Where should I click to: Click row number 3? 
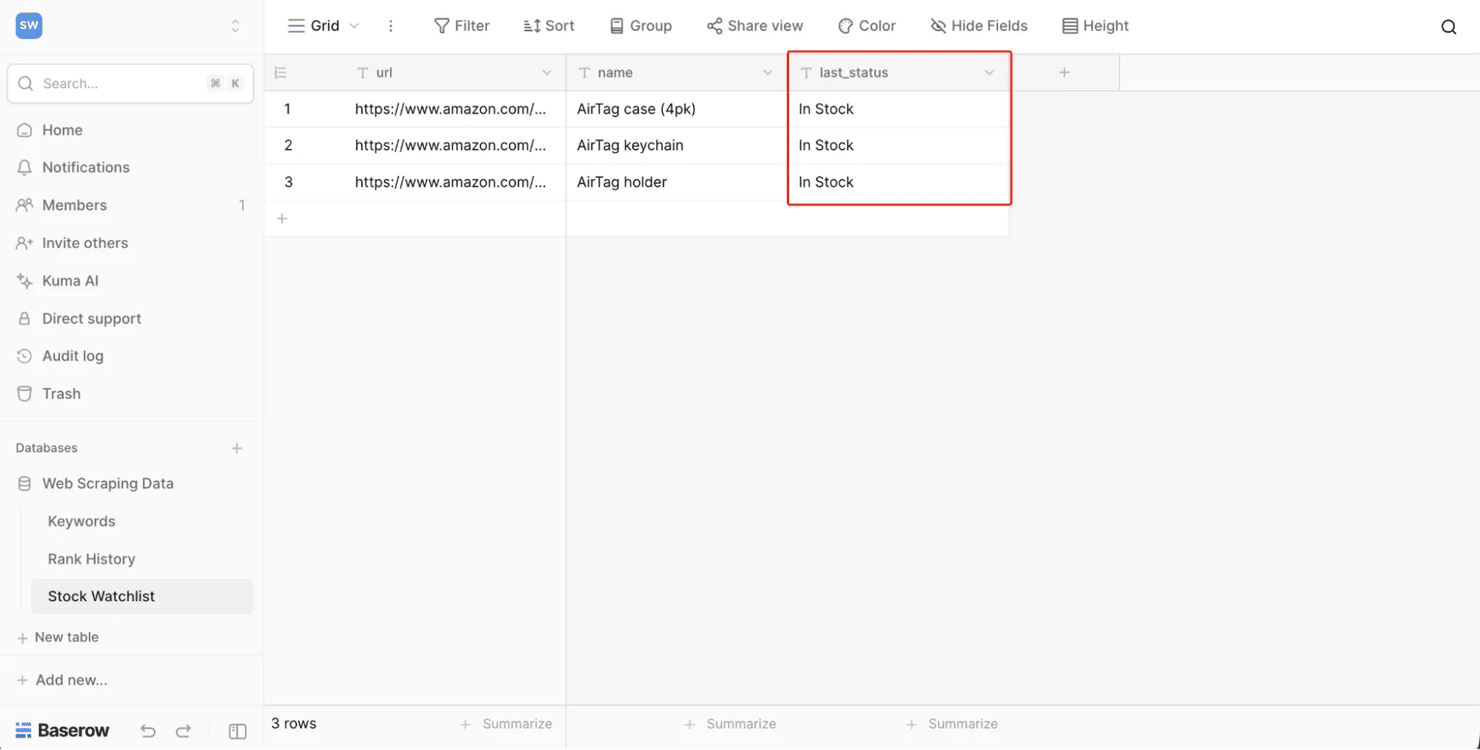[288, 182]
